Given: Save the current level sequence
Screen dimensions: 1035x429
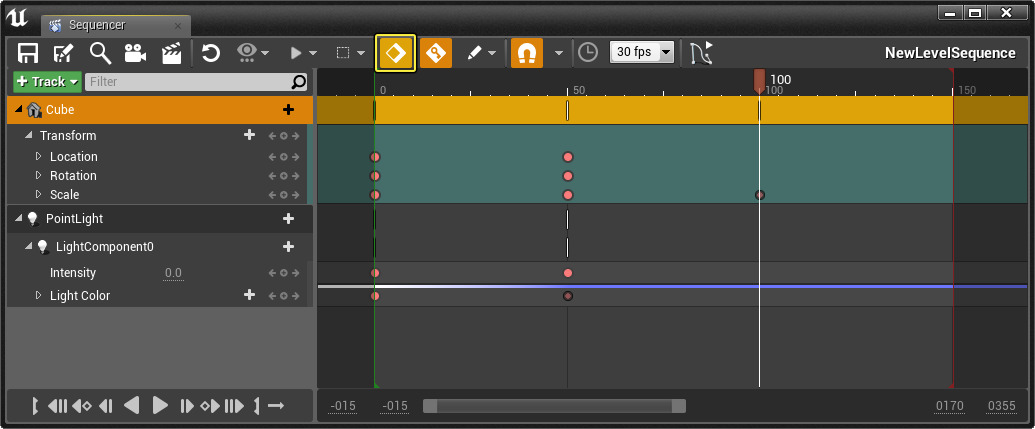Looking at the screenshot, I should [x=28, y=53].
